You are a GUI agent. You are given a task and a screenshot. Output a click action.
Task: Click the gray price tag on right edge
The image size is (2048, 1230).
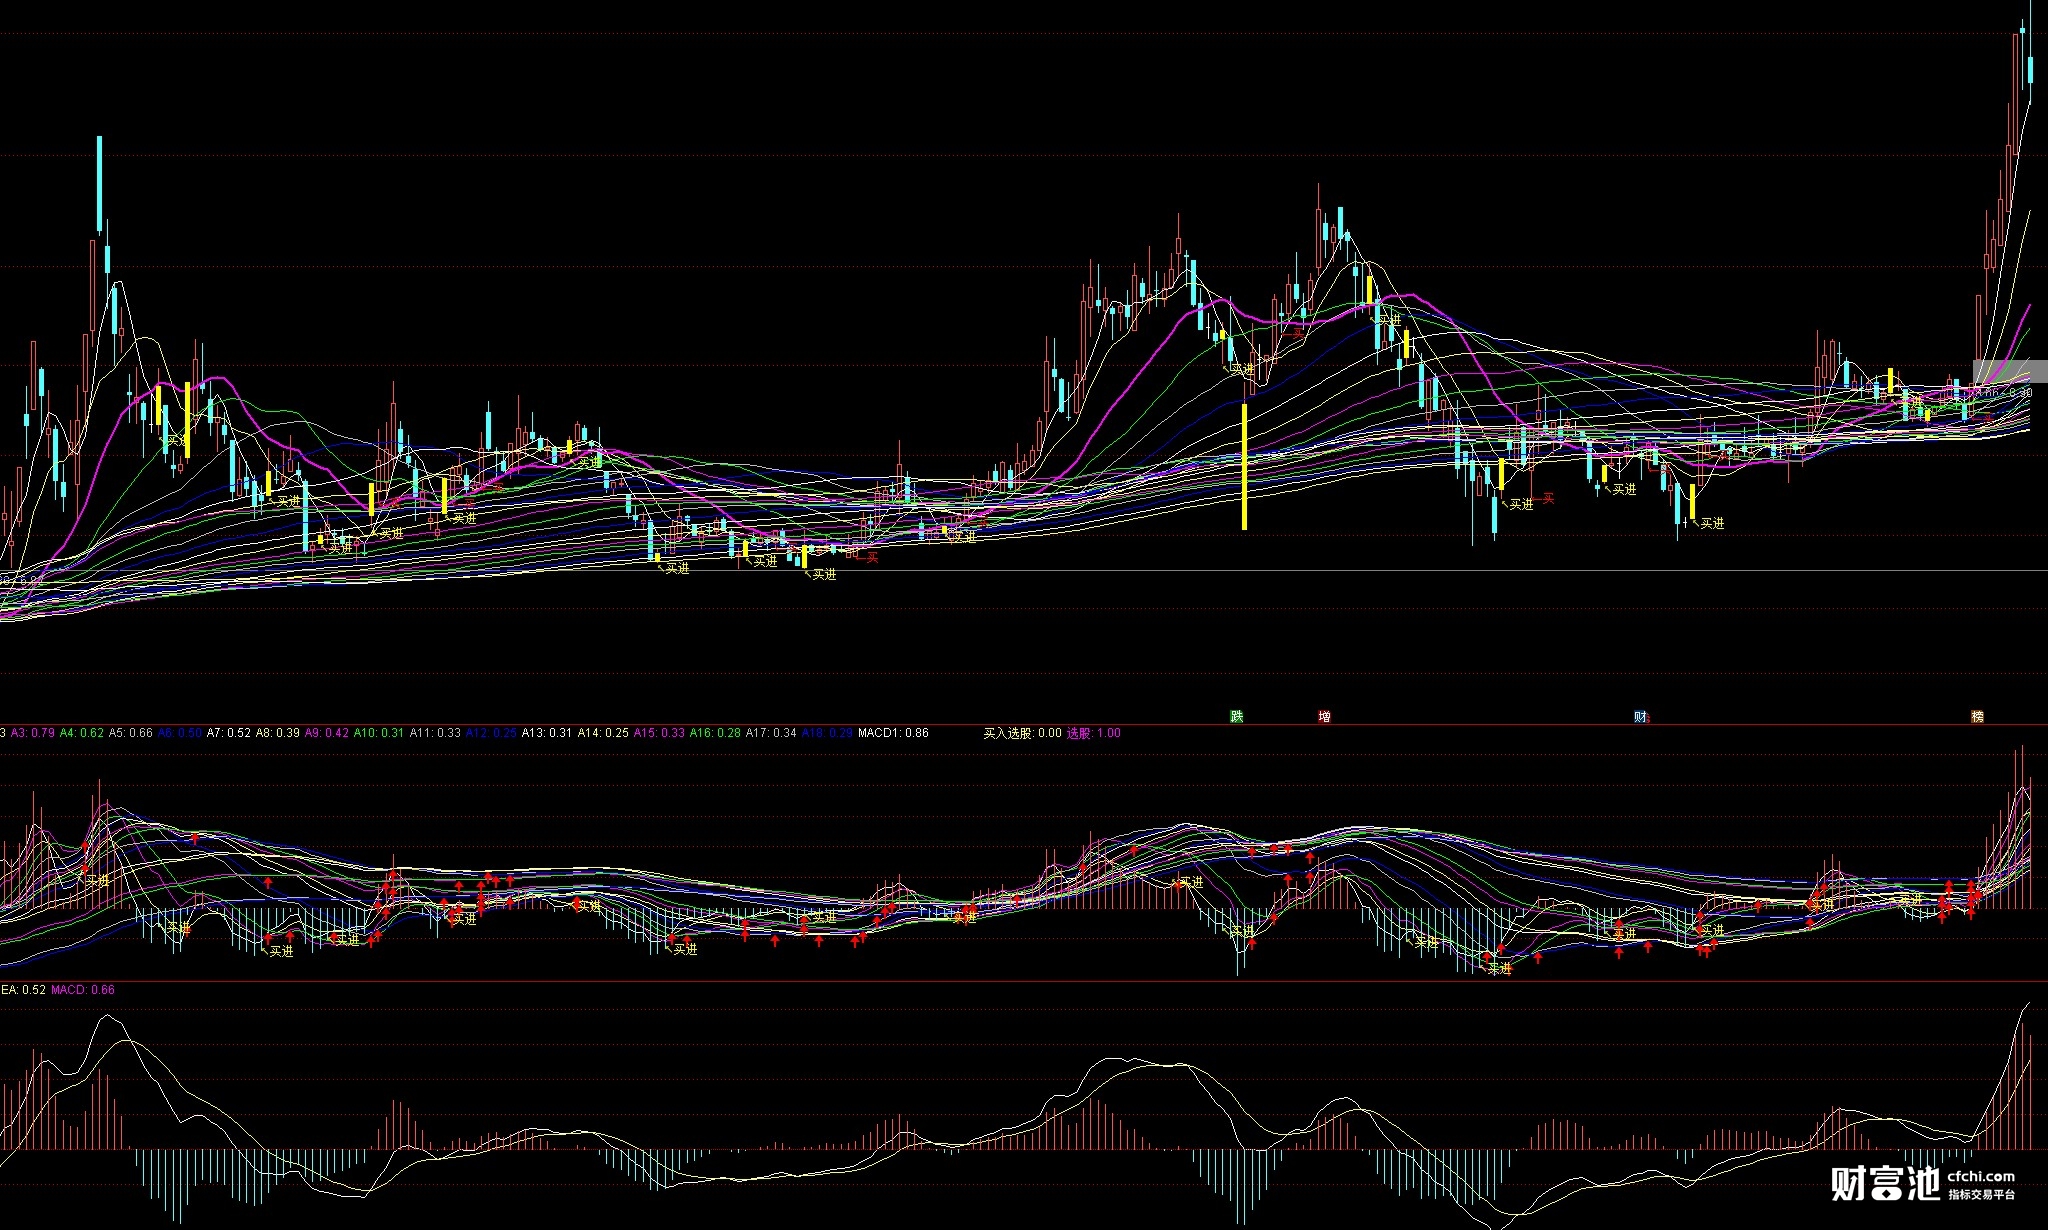pyautogui.click(x=2010, y=371)
